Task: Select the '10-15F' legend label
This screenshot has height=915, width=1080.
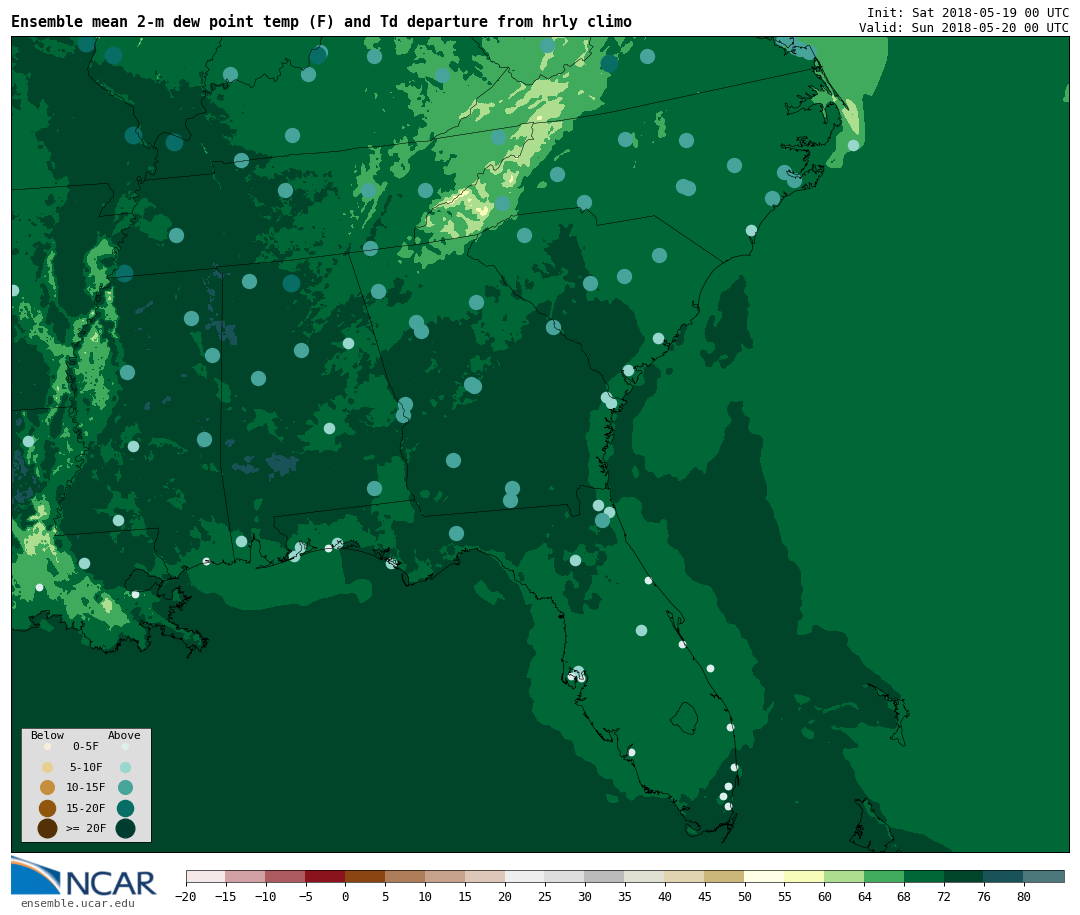Action: click(x=86, y=788)
